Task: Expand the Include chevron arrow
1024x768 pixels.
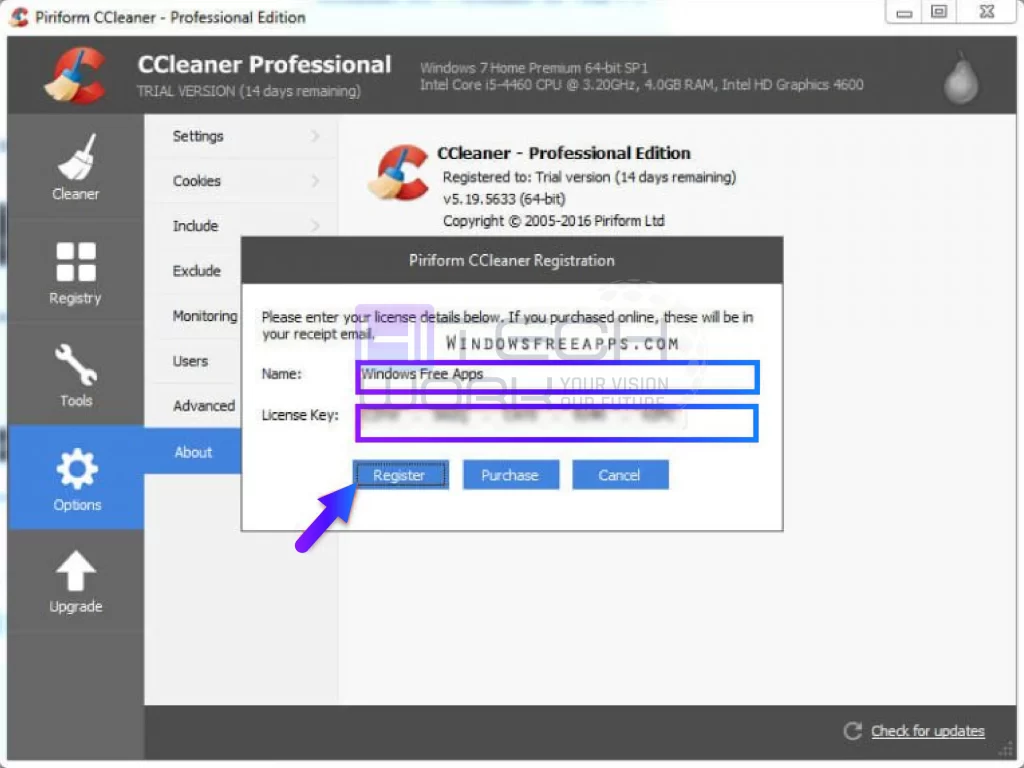Action: pos(315,226)
